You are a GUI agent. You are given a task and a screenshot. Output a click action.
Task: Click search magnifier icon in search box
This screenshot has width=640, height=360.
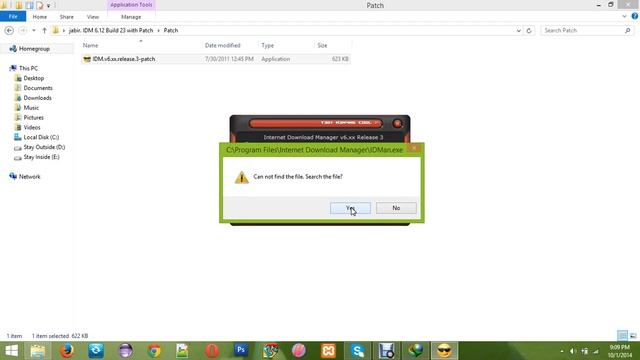[x=628, y=31]
